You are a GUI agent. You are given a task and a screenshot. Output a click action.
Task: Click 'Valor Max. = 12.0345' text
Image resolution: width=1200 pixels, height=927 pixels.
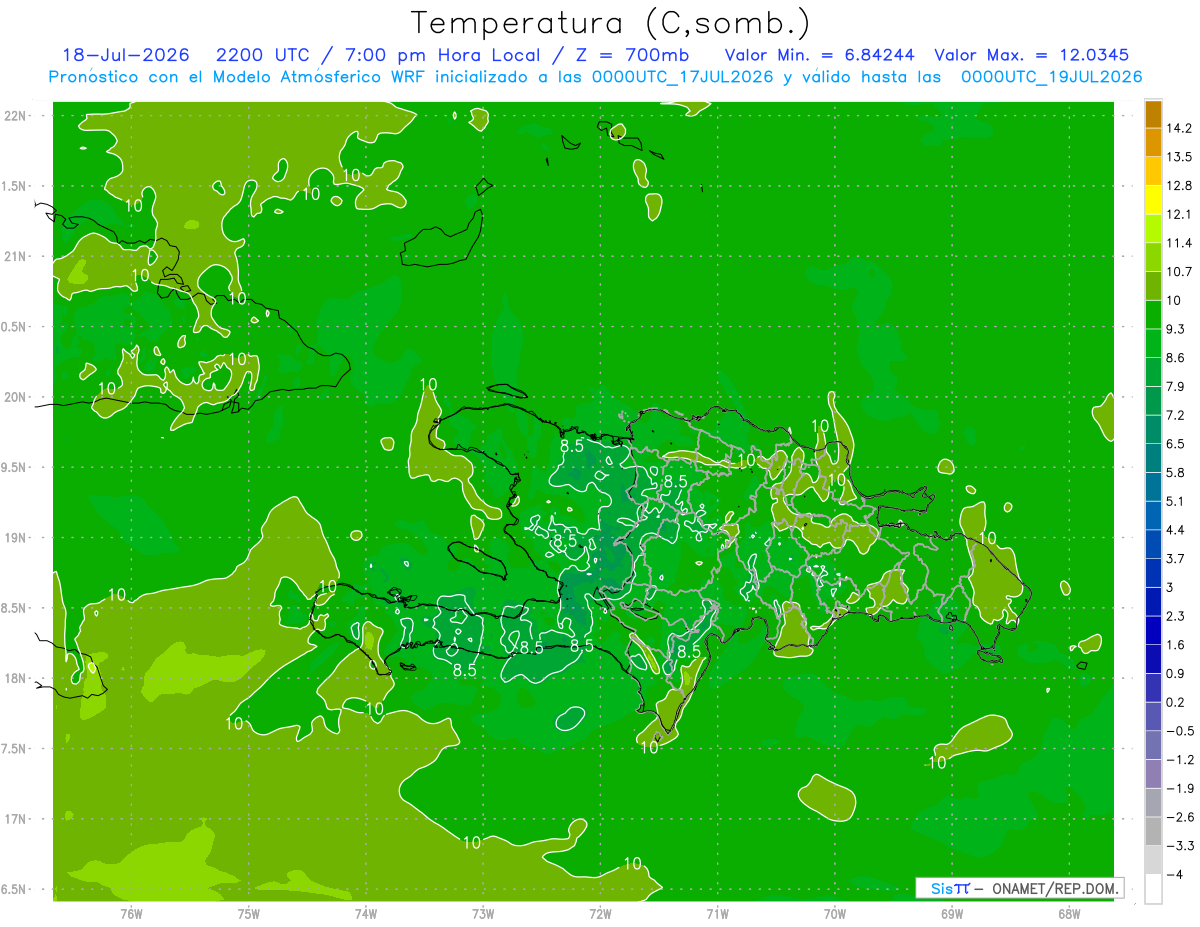point(1033,55)
